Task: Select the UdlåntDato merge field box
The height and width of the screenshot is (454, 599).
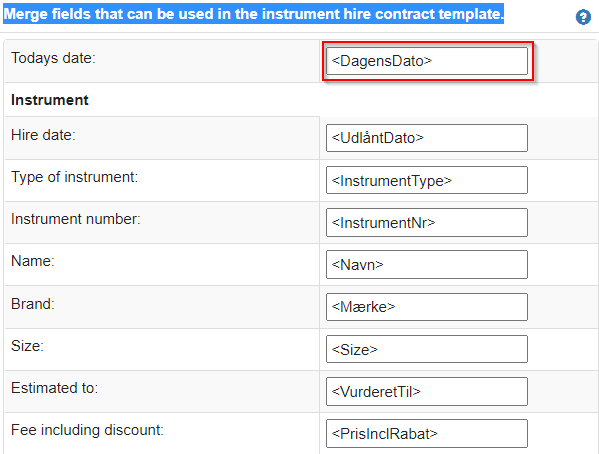Action: pyautogui.click(x=427, y=138)
